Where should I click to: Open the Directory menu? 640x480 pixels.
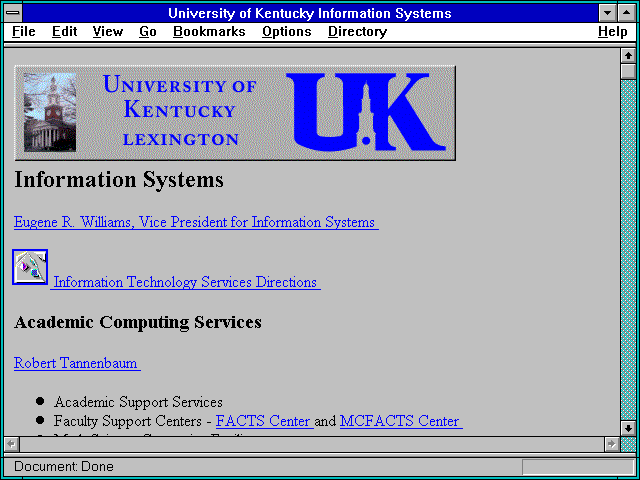coord(357,32)
